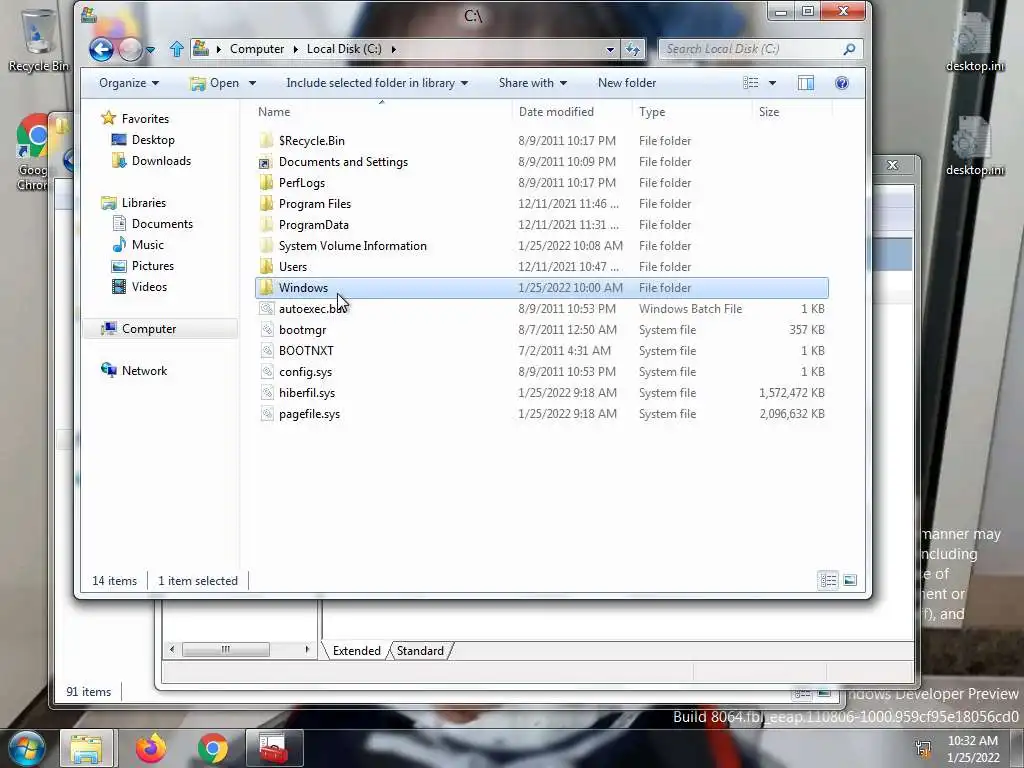
Task: Click the Open toolbar button
Action: click(x=215, y=83)
